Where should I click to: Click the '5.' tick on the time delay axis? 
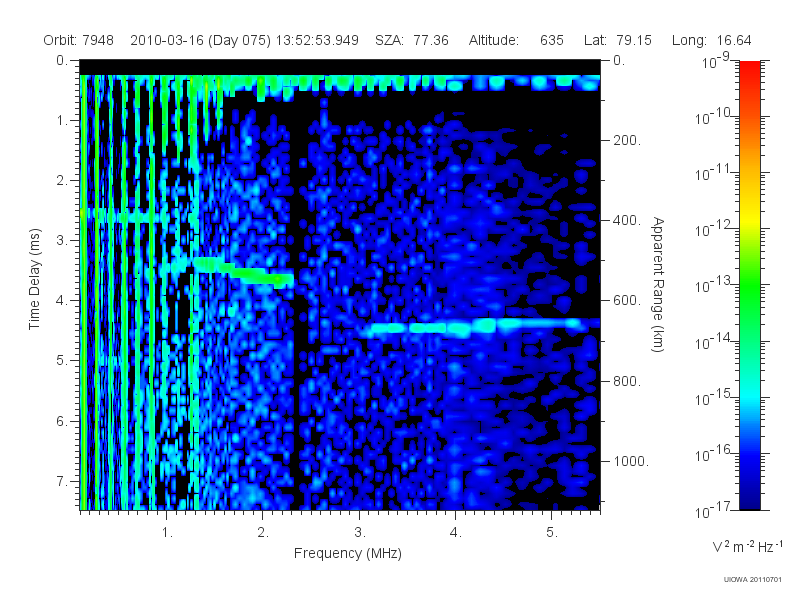pyautogui.click(x=62, y=361)
